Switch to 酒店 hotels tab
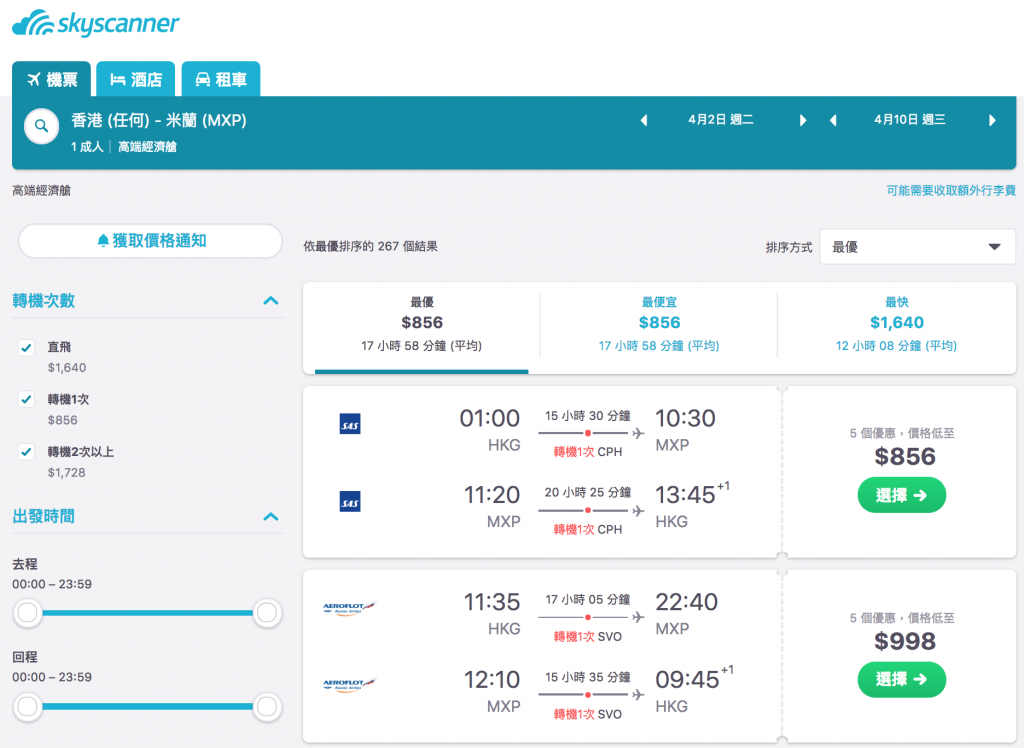This screenshot has height=748, width=1024. pyautogui.click(x=136, y=79)
